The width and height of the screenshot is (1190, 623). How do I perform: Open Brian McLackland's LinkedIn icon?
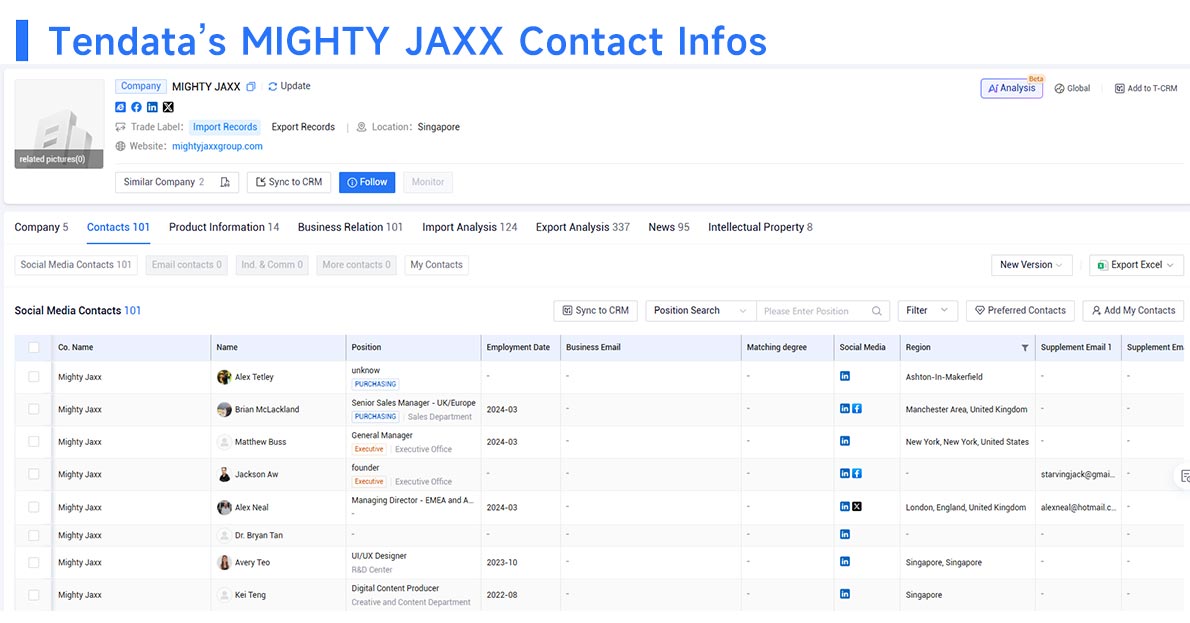(845, 408)
